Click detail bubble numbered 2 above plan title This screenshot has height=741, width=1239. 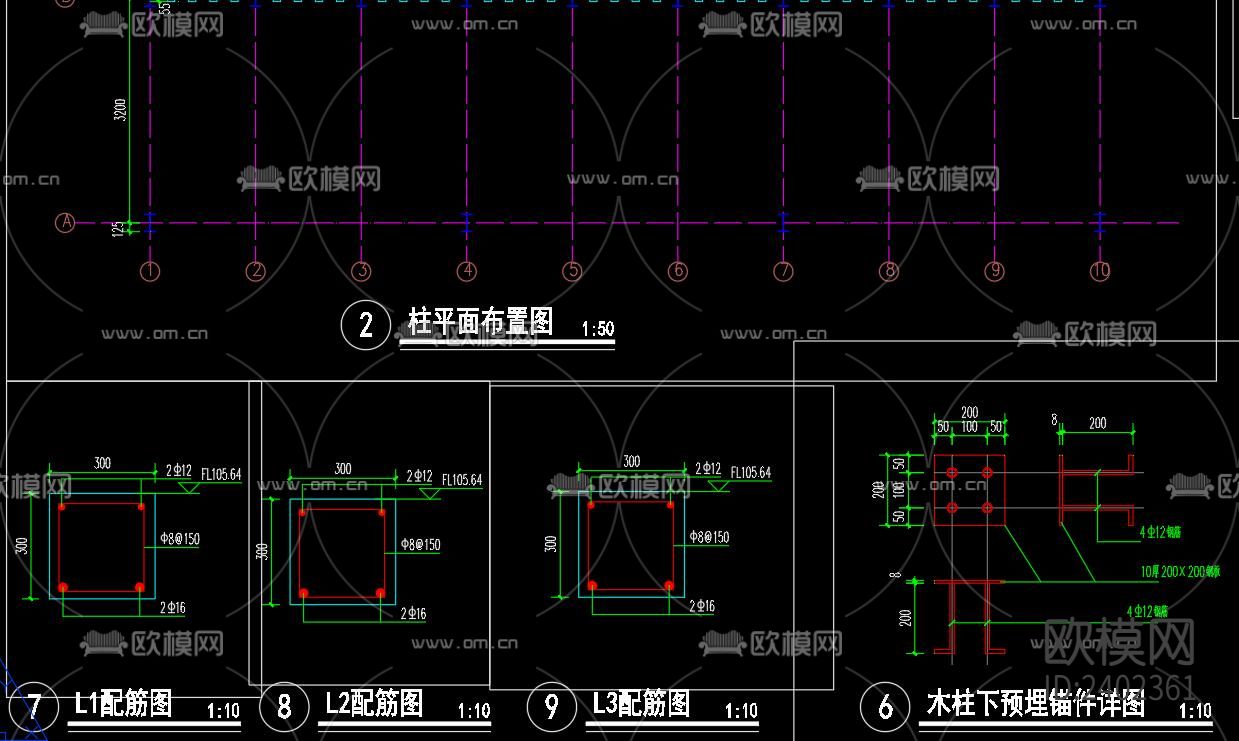click(x=366, y=325)
